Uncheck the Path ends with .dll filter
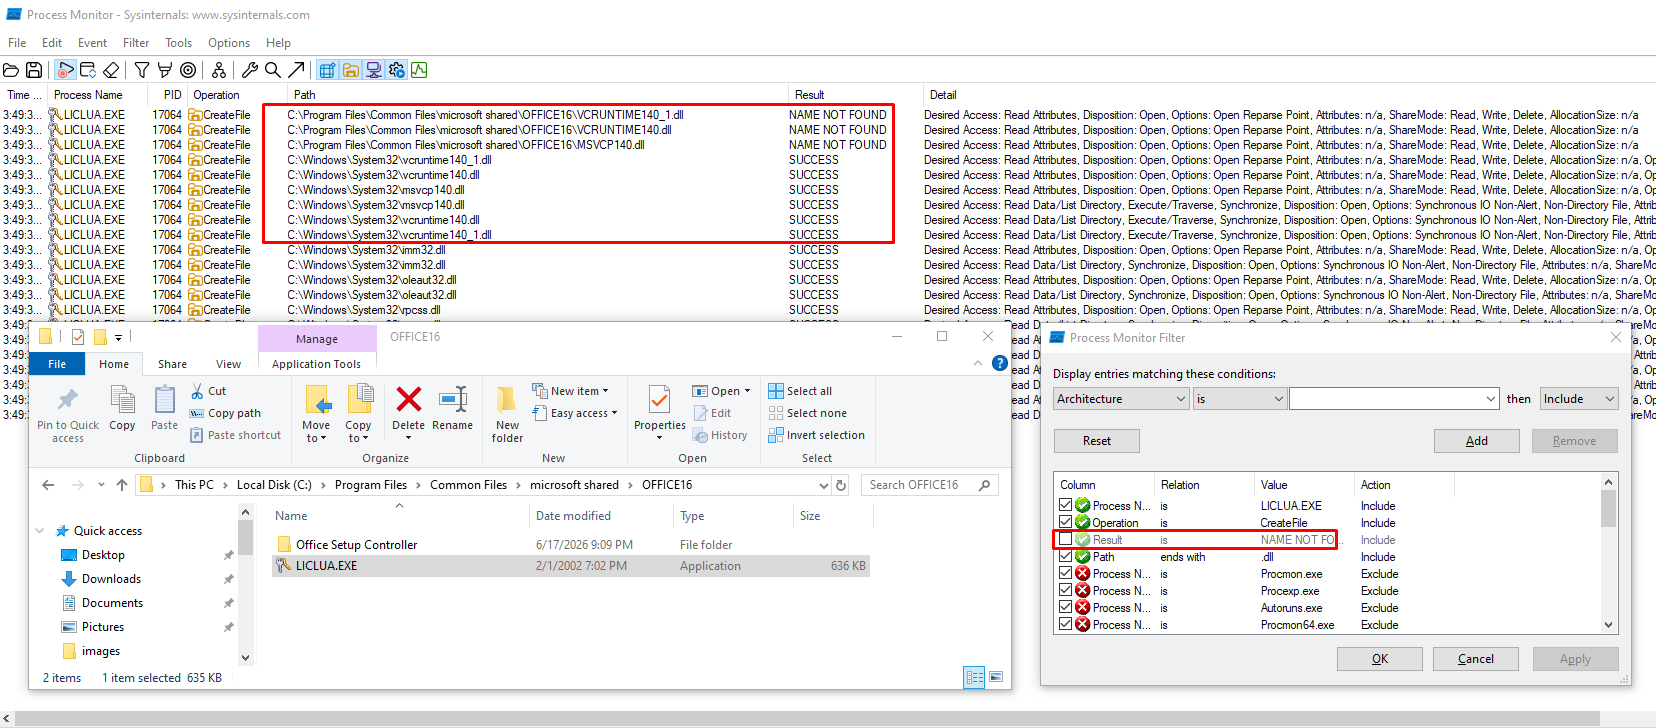Image resolution: width=1656 pixels, height=728 pixels. (1066, 557)
